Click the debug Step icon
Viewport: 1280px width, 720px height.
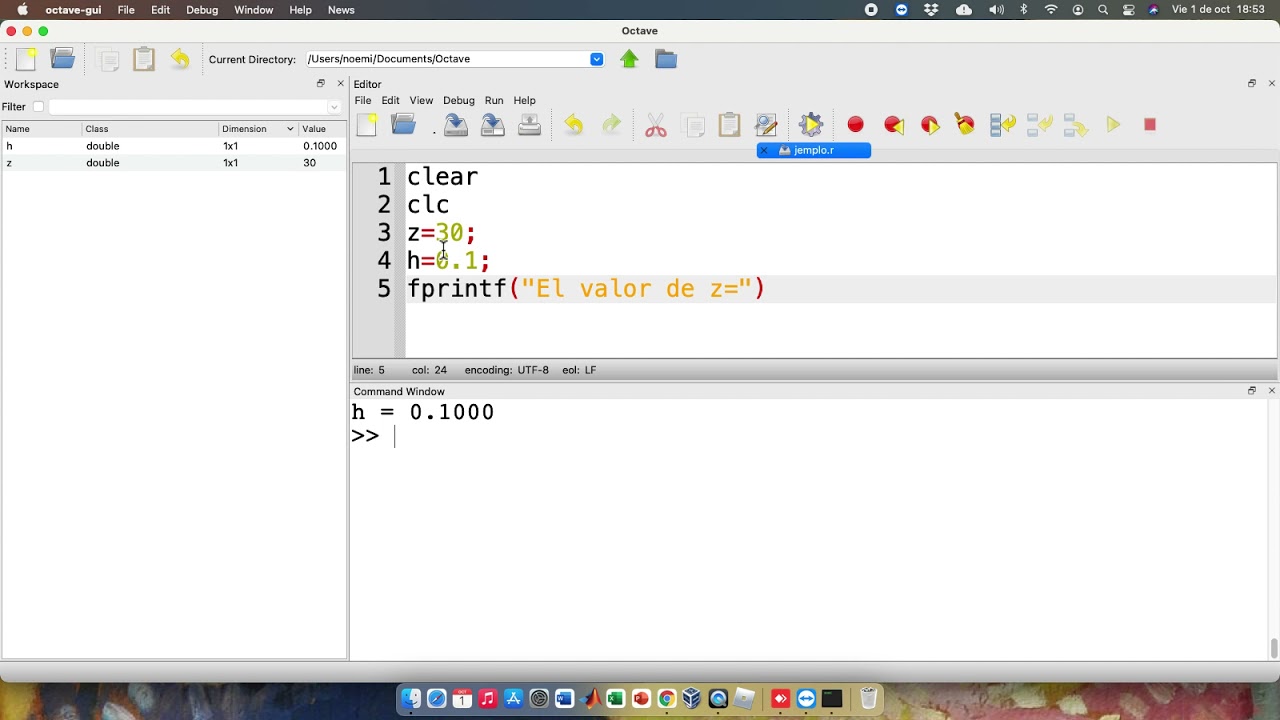click(x=1002, y=125)
